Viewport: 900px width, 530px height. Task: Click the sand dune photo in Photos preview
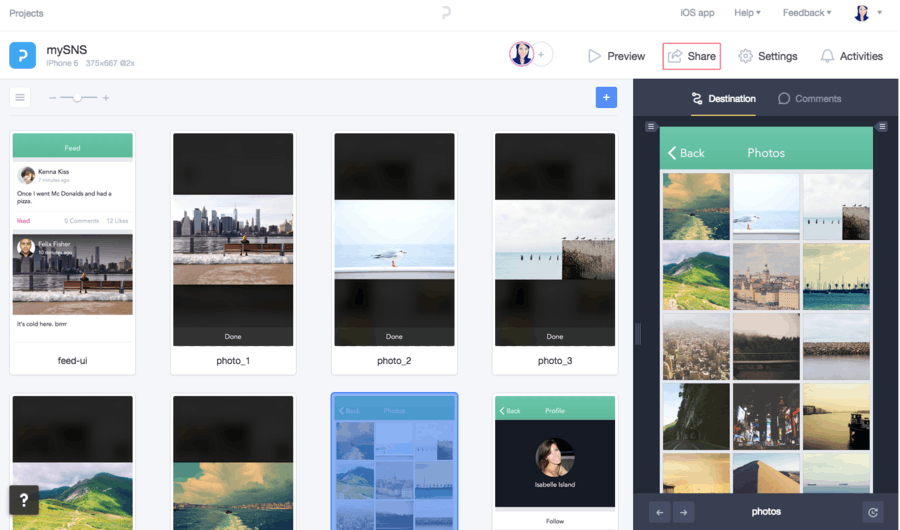click(766, 474)
